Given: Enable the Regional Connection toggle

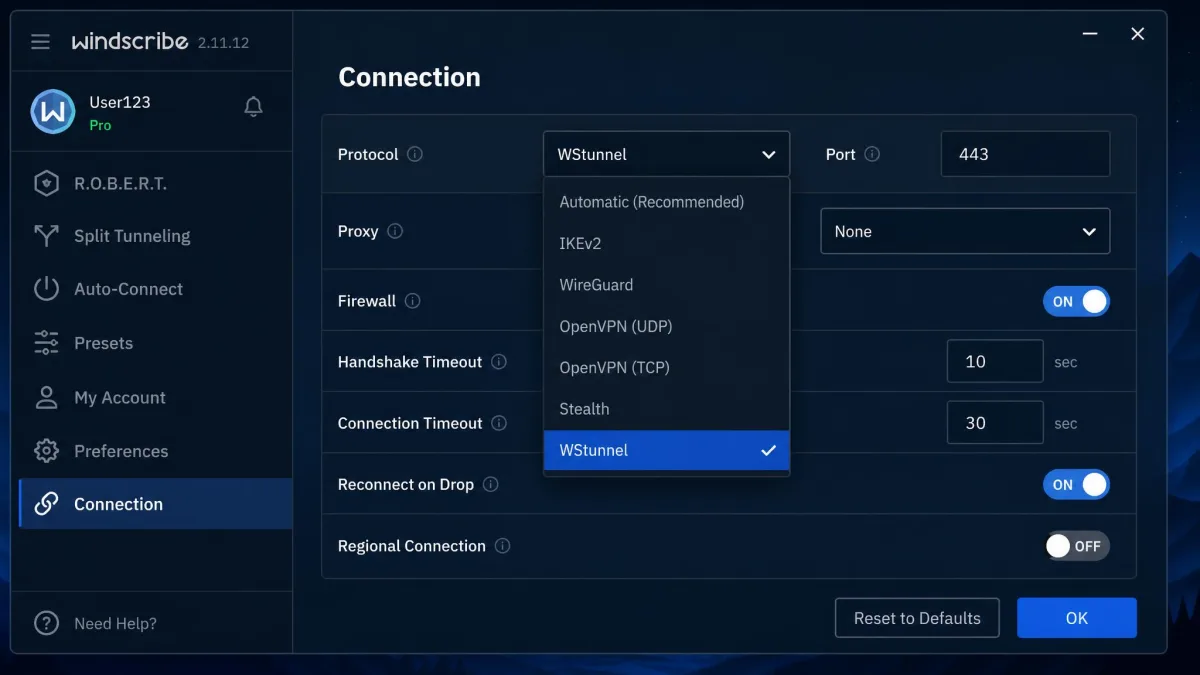Looking at the screenshot, I should [x=1076, y=546].
